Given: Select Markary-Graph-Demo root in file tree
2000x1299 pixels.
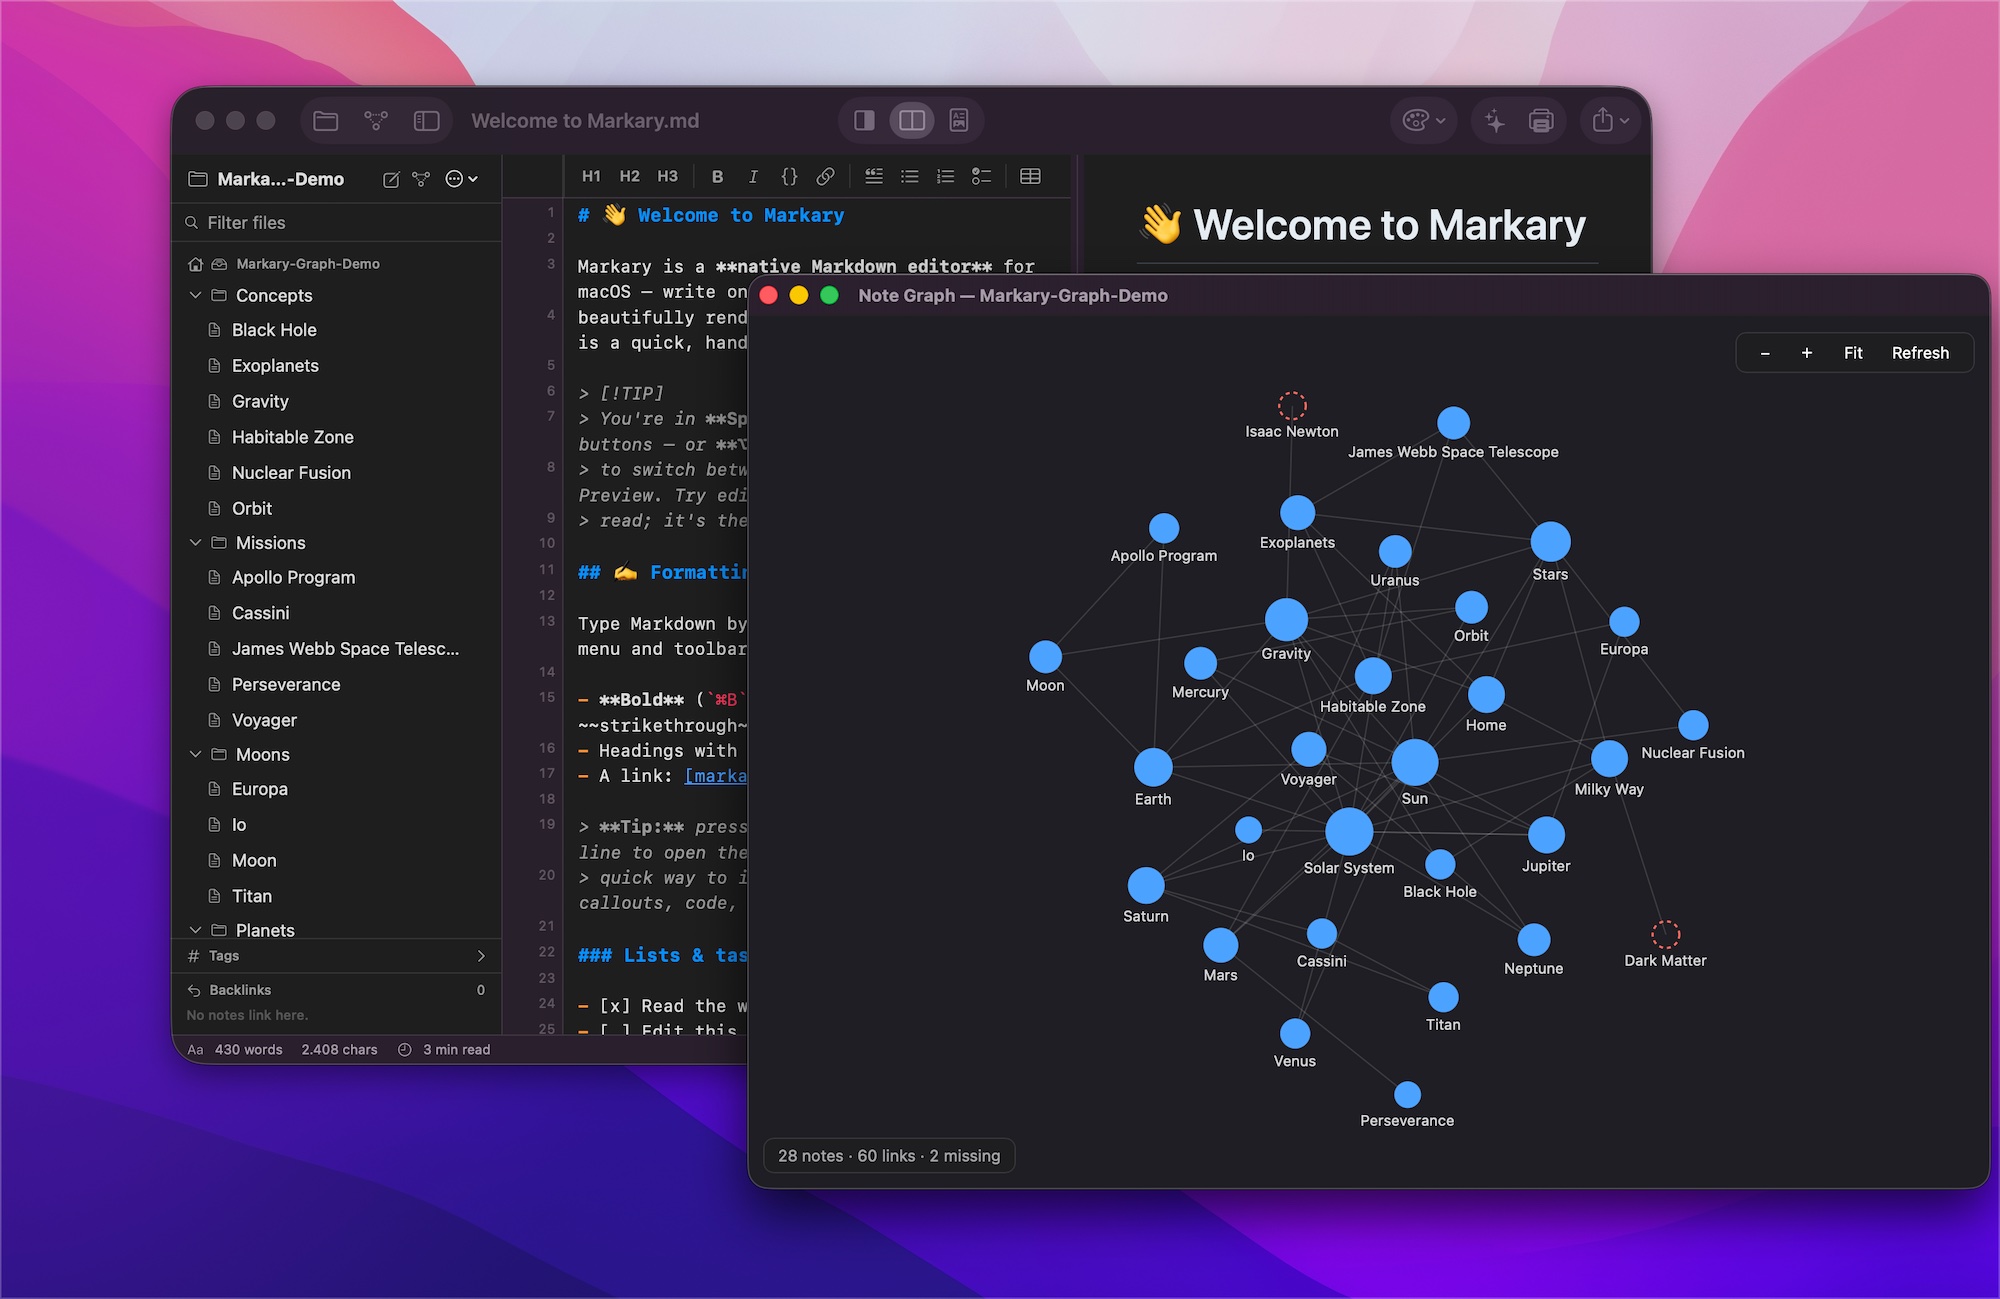Looking at the screenshot, I should point(308,264).
